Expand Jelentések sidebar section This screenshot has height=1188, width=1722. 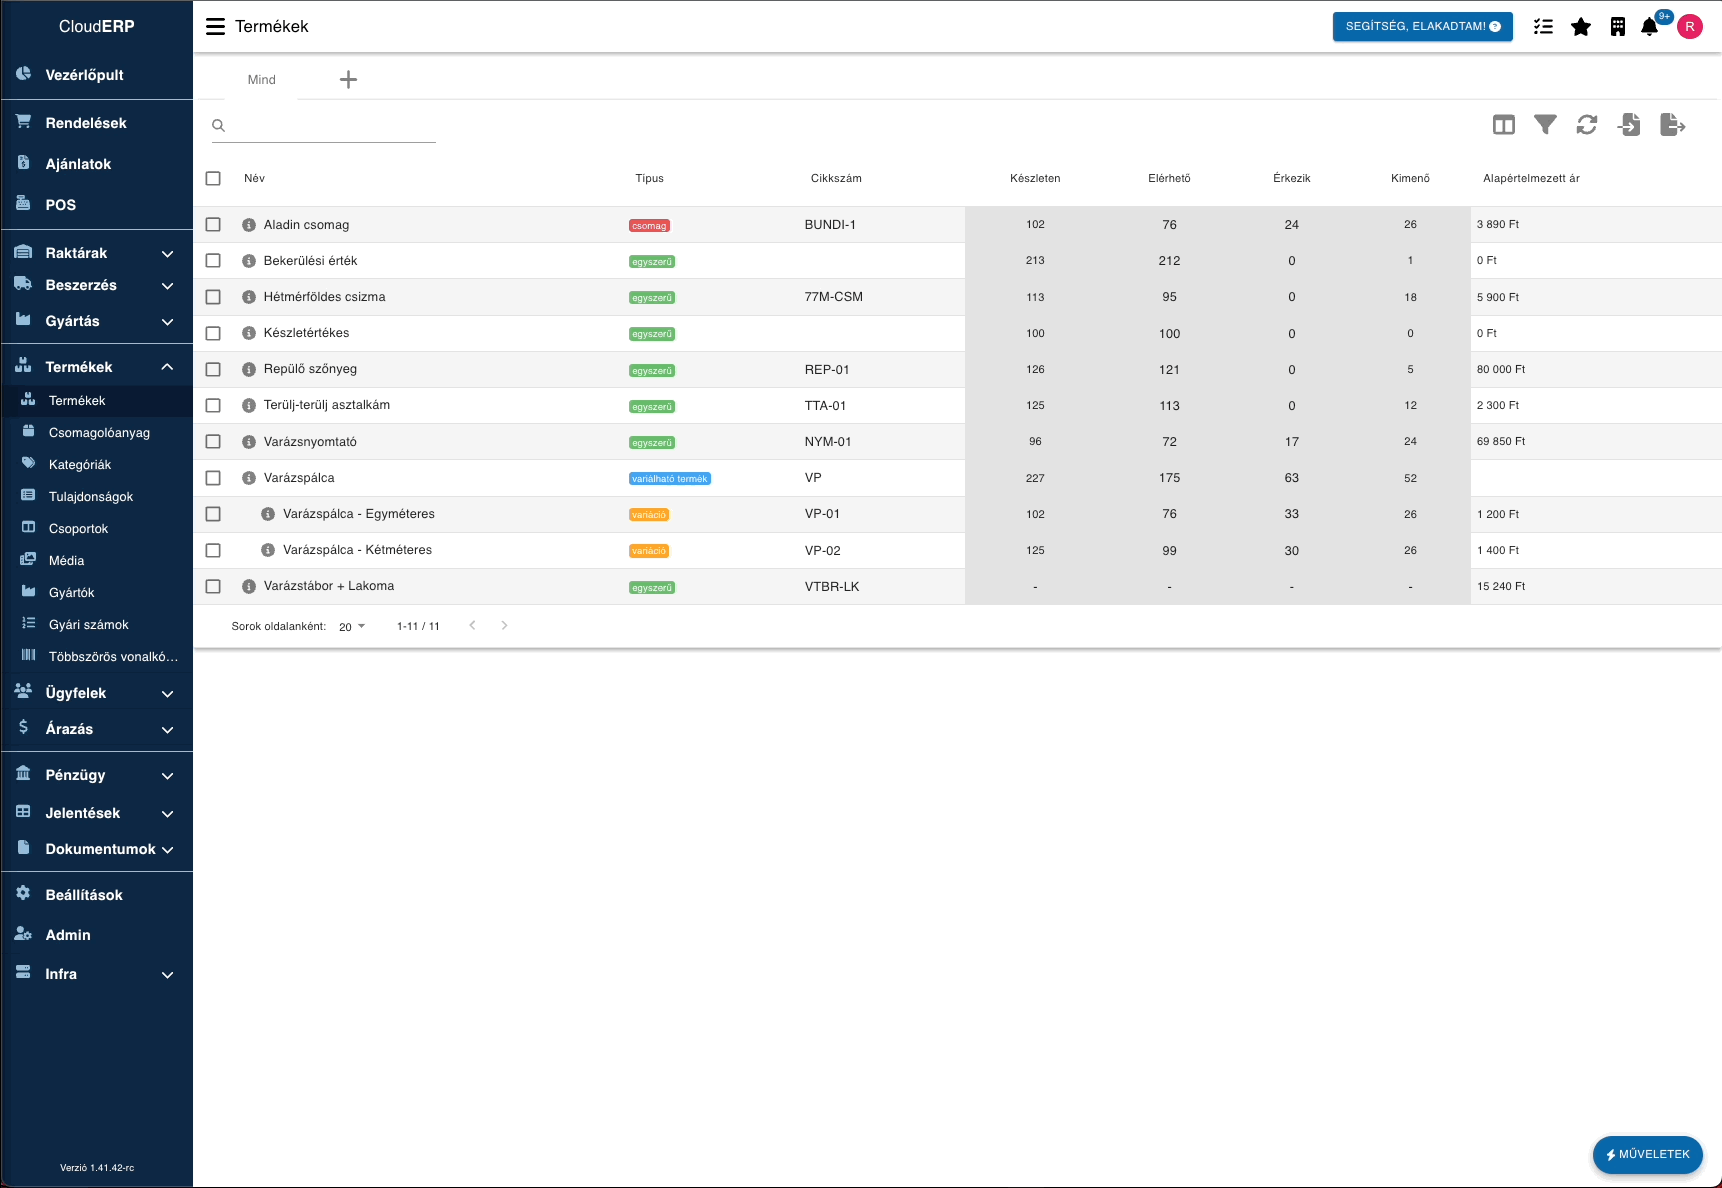coord(97,813)
